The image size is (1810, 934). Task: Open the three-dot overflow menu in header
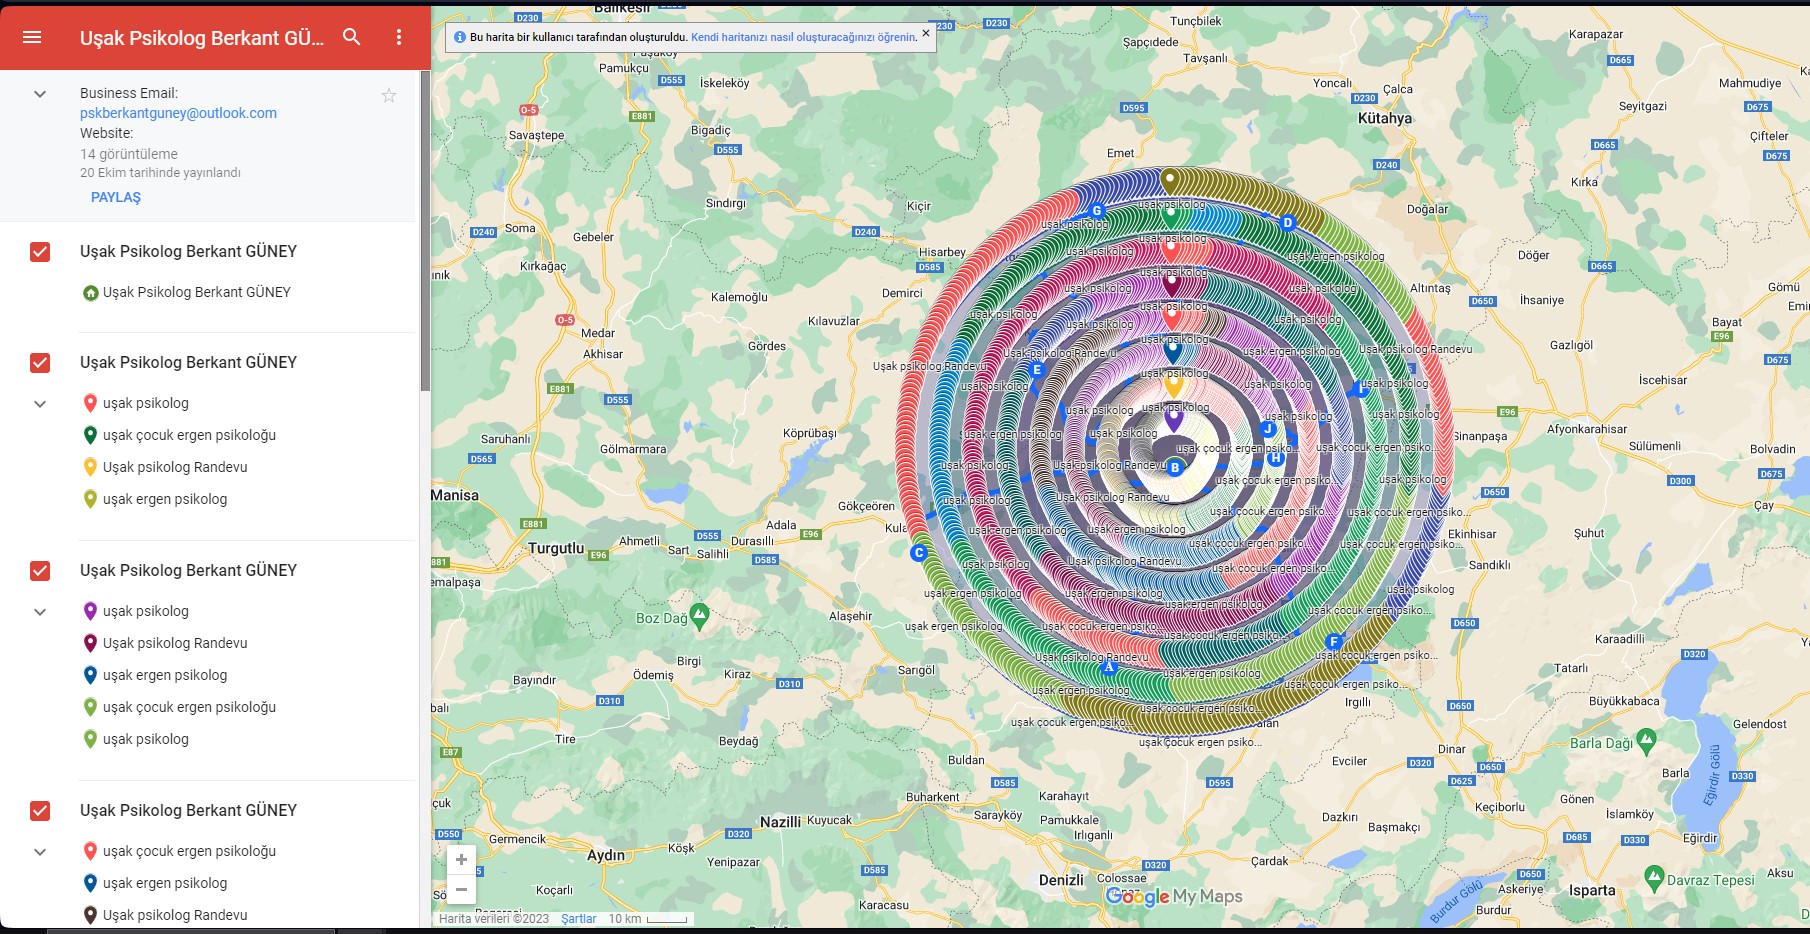[x=399, y=37]
